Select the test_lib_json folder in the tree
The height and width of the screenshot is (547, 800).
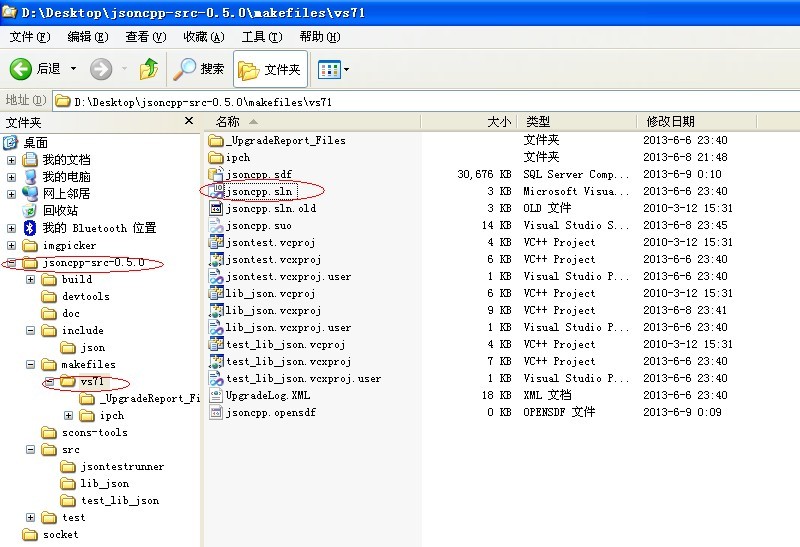tap(110, 501)
